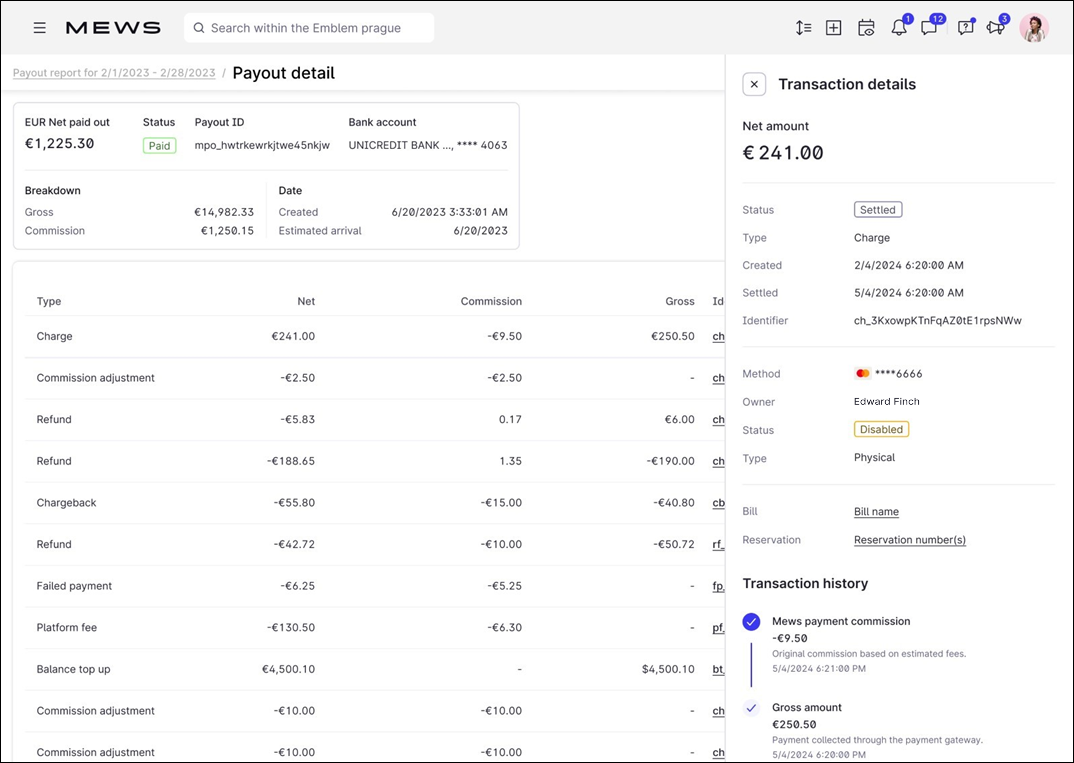Screen dimensions: 1074x763
Task: Click the MEWS logo
Action: tap(113, 28)
